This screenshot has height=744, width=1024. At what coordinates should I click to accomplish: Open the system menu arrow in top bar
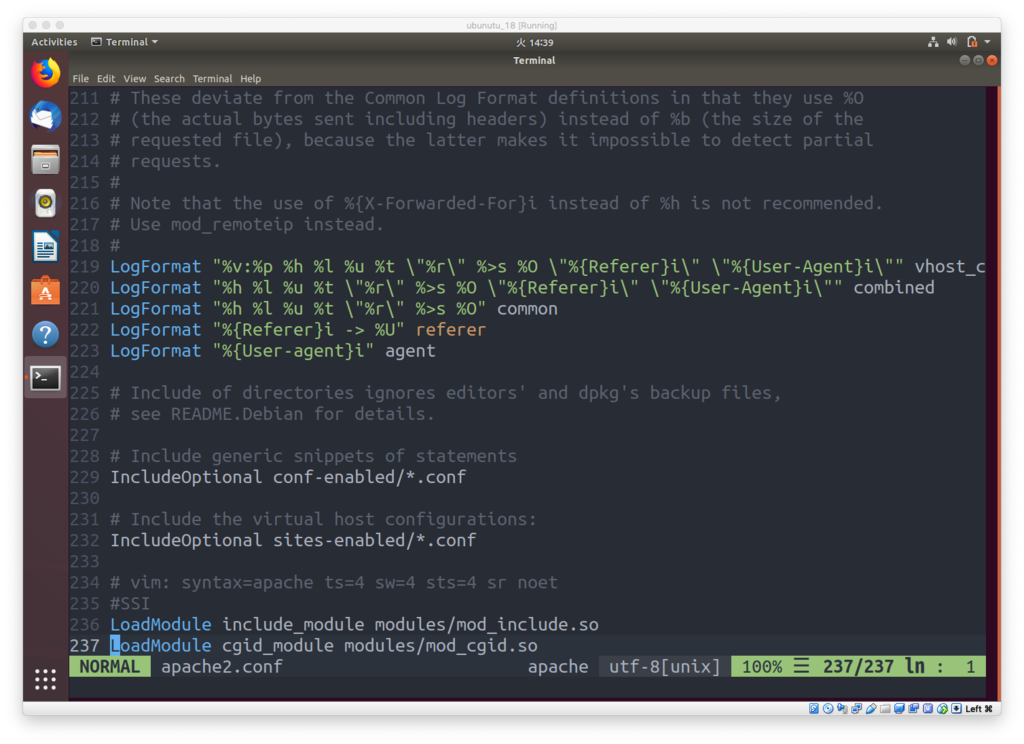point(987,42)
